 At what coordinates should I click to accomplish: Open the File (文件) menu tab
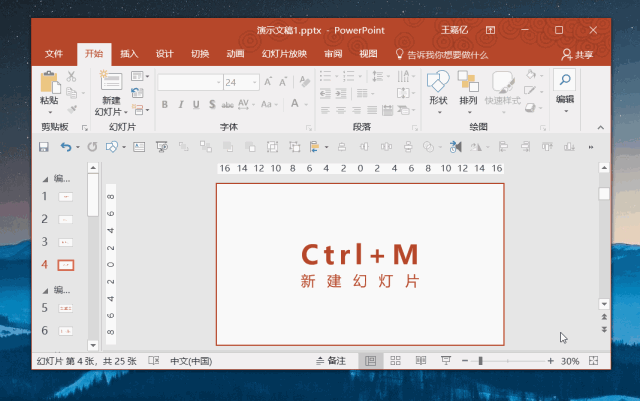click(54, 54)
